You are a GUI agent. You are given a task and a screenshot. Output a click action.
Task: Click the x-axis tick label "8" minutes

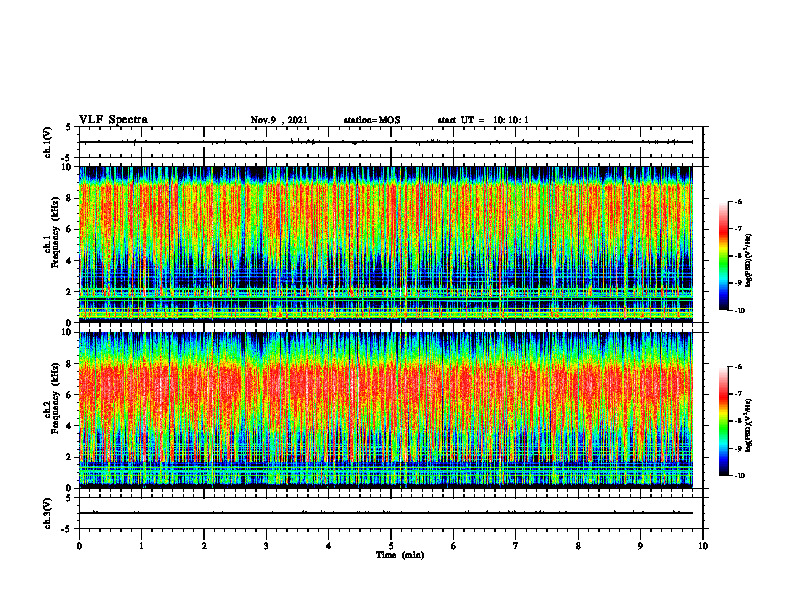578,546
